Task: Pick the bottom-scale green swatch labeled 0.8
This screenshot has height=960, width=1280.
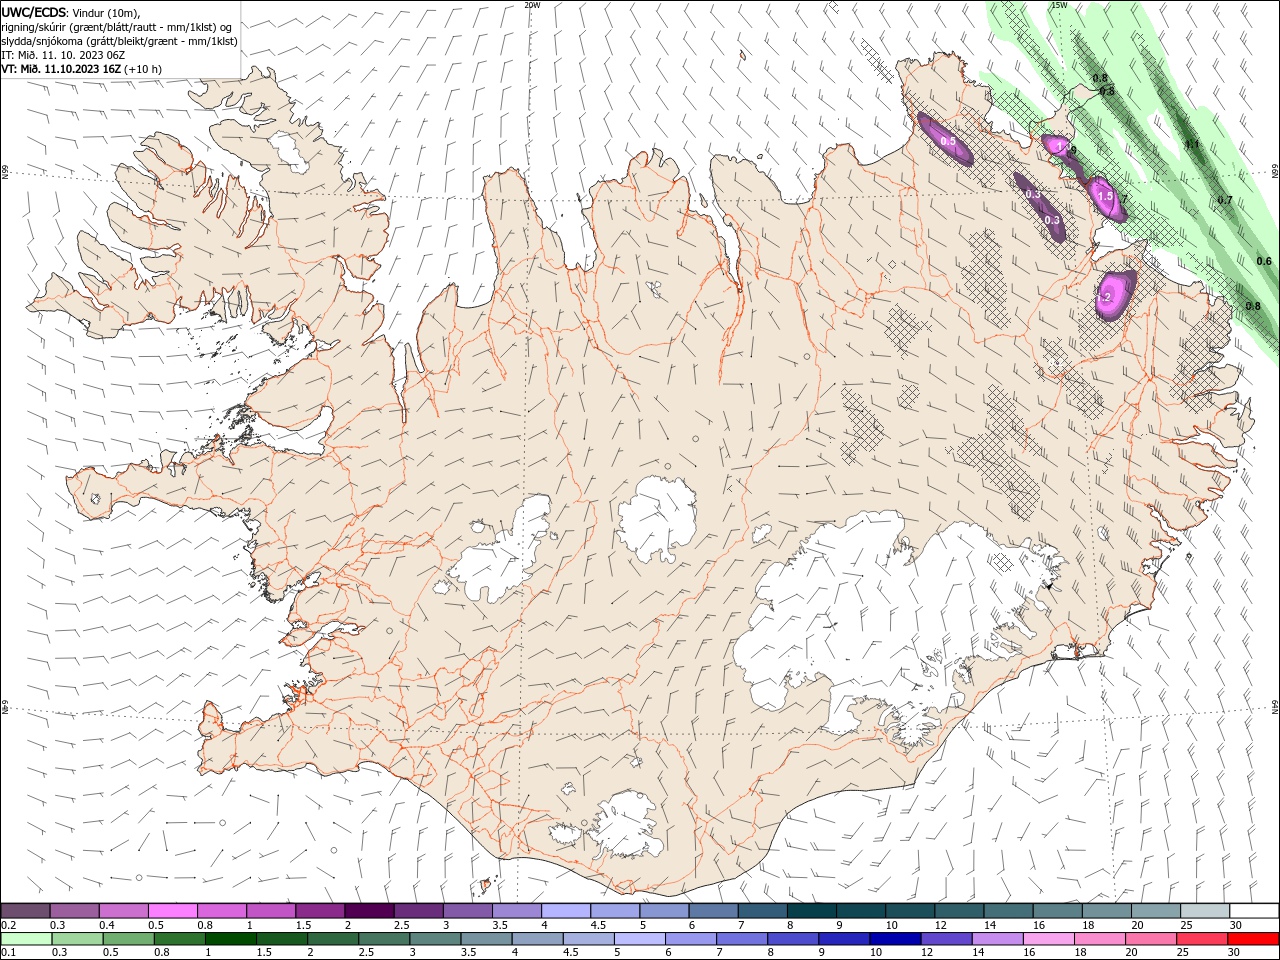Action: [x=179, y=939]
